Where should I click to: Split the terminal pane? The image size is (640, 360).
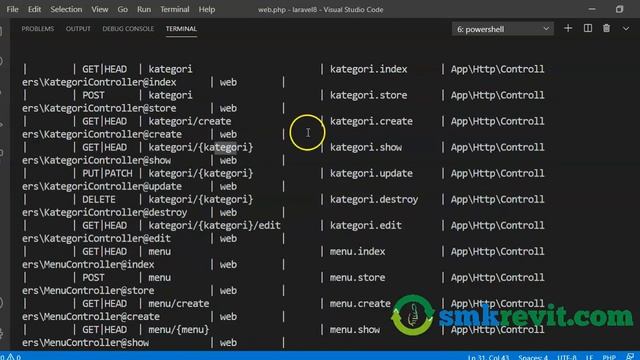point(588,29)
